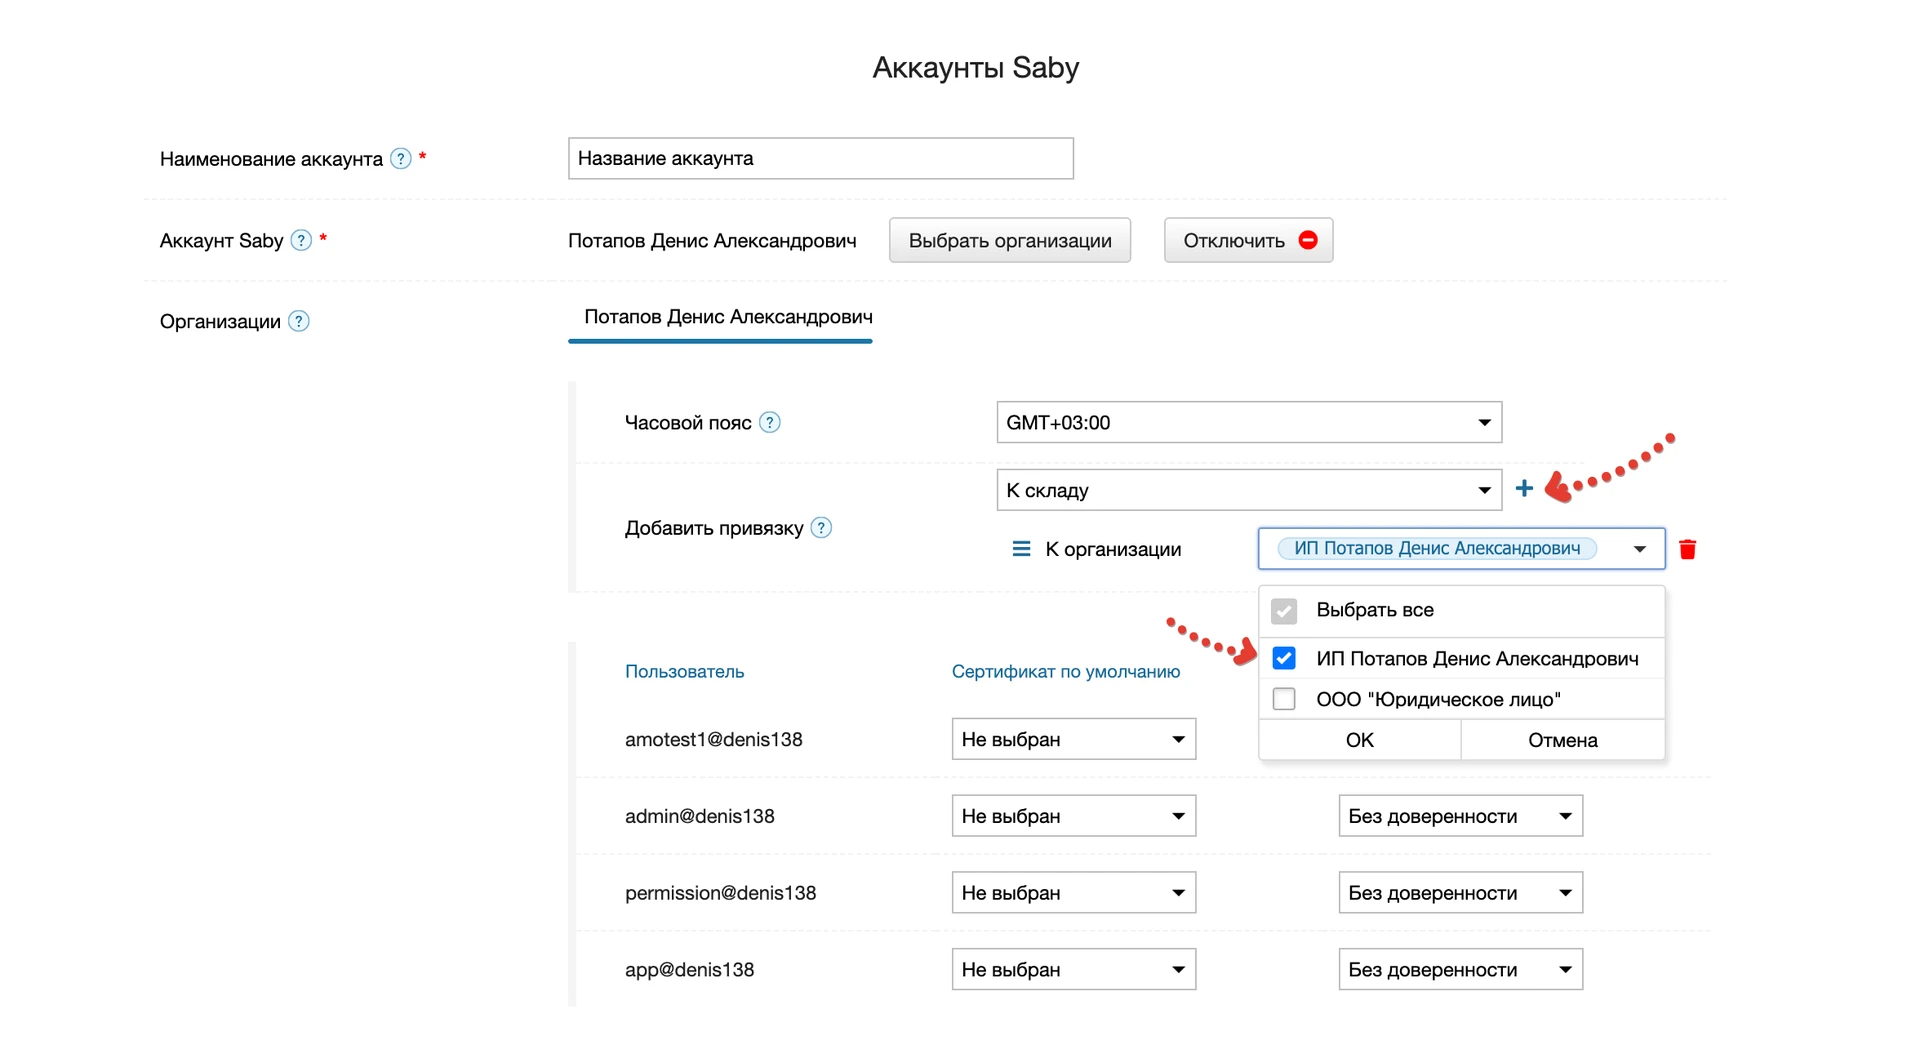Viewport: 1920px width, 1045px height.
Task: Open certificate dropdown for admin@denis138
Action: 1073,816
